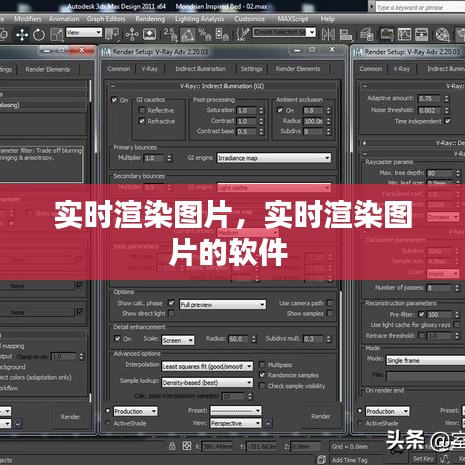Open the Schematic View icon
This screenshot has height=465, width=465.
pos(421,34)
